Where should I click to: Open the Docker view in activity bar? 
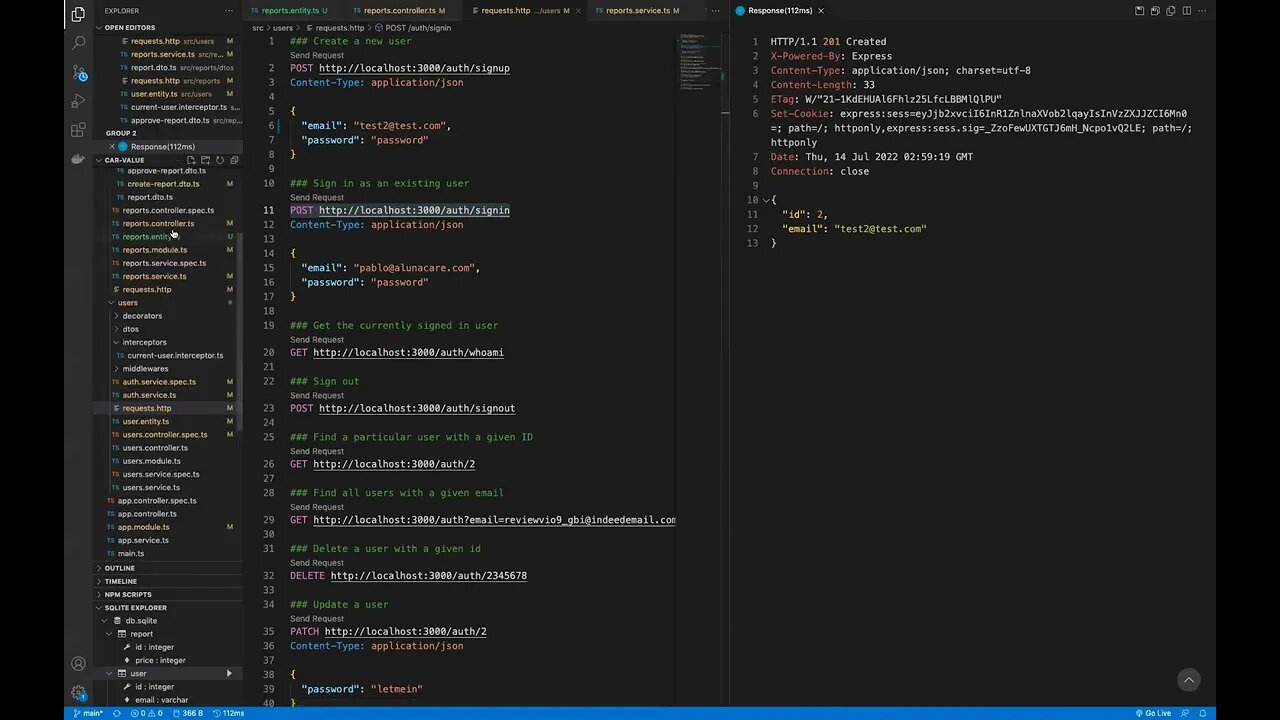point(78,159)
